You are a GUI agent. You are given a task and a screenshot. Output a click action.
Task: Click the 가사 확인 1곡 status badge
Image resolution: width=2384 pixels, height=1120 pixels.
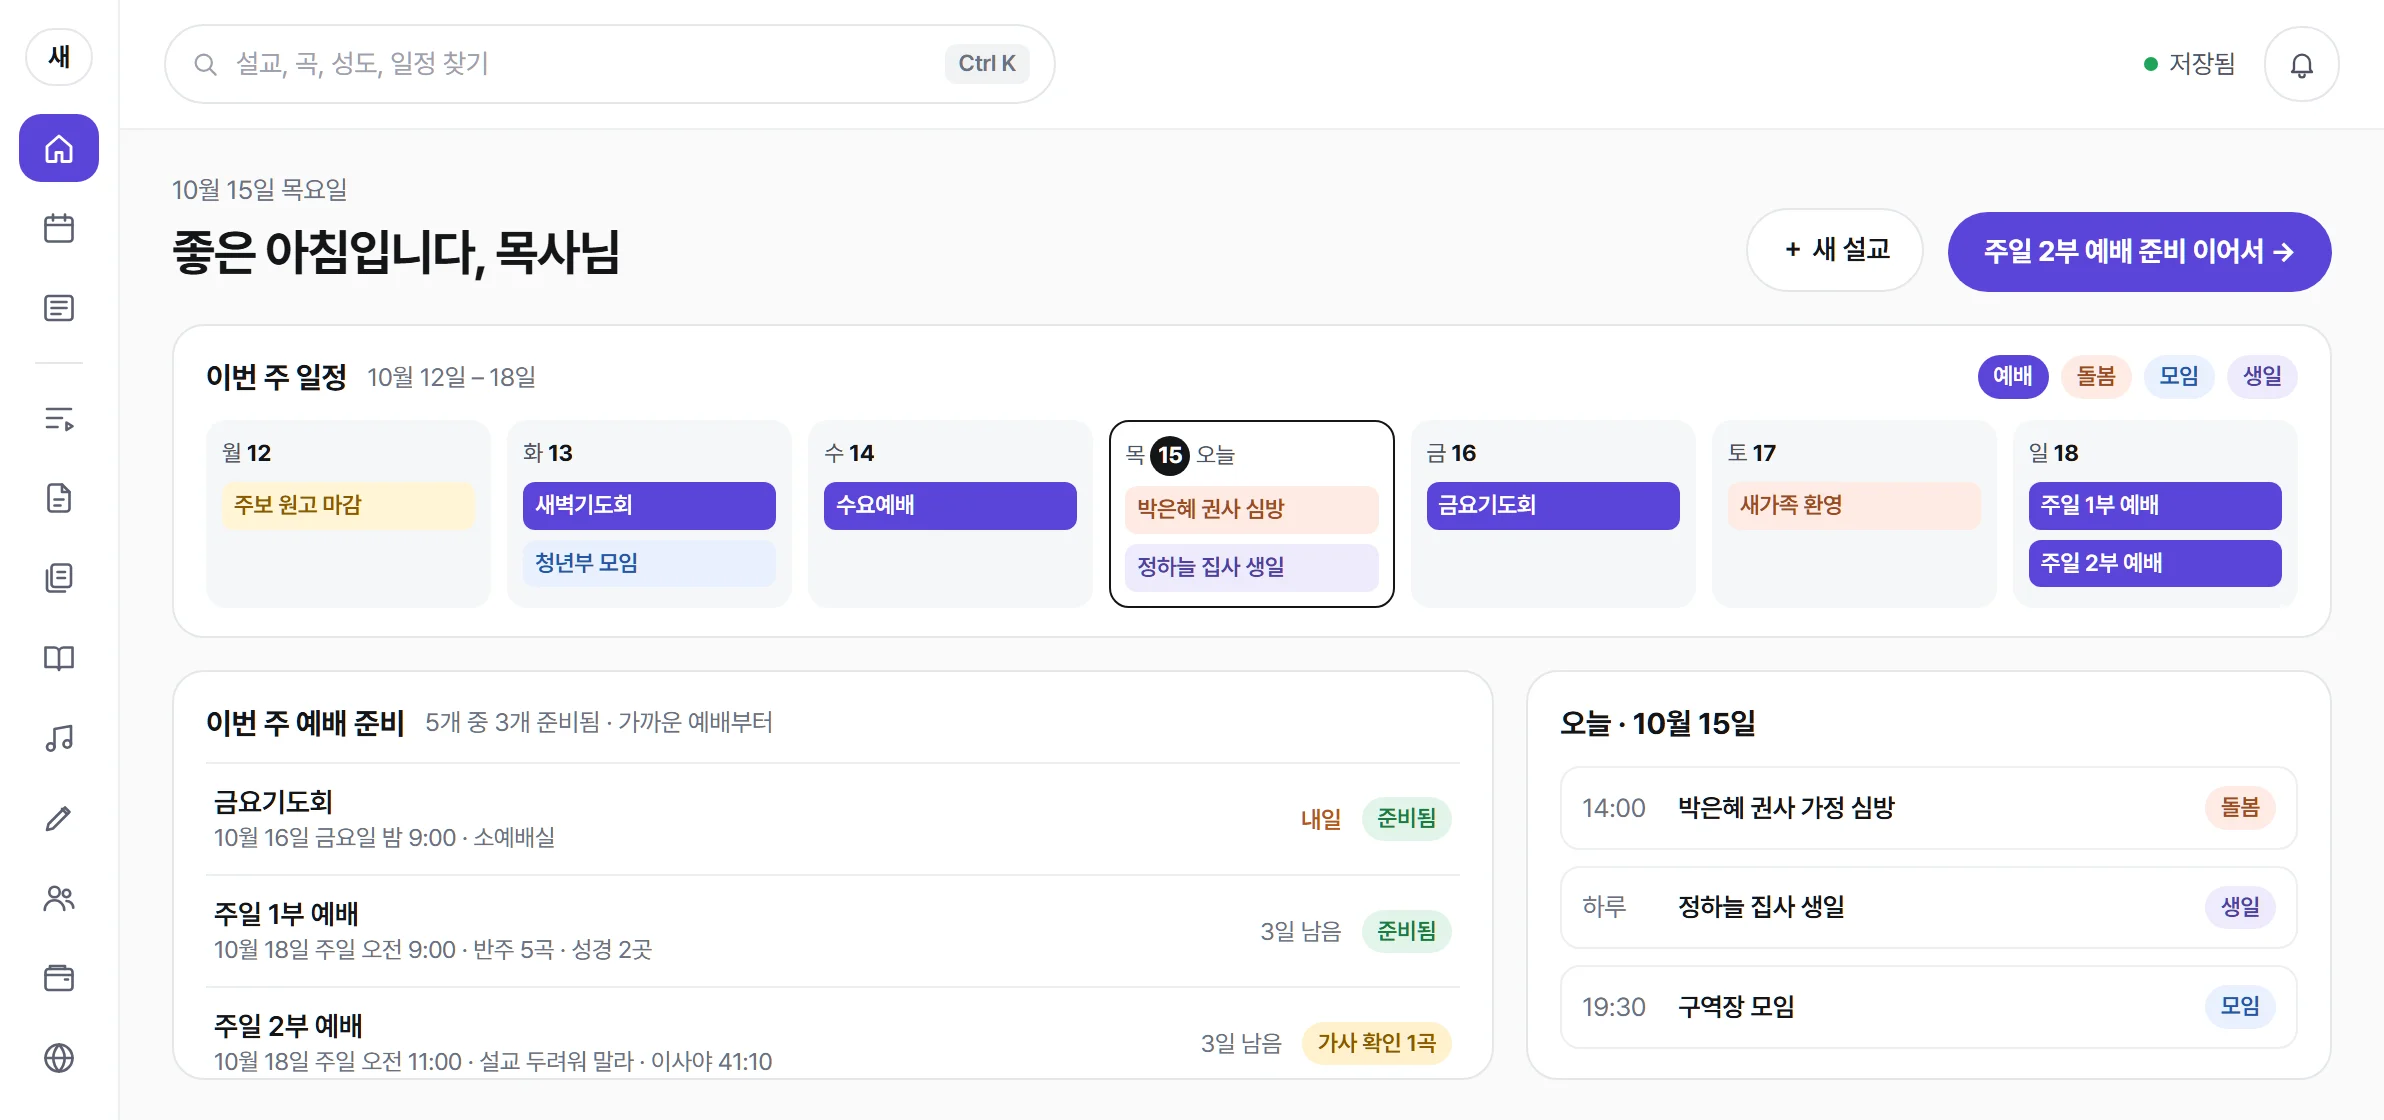[x=1376, y=1043]
